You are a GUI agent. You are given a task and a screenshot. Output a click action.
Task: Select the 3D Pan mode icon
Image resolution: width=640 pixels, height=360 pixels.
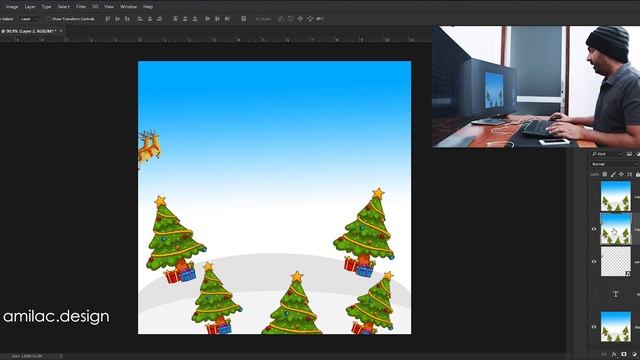(300, 19)
